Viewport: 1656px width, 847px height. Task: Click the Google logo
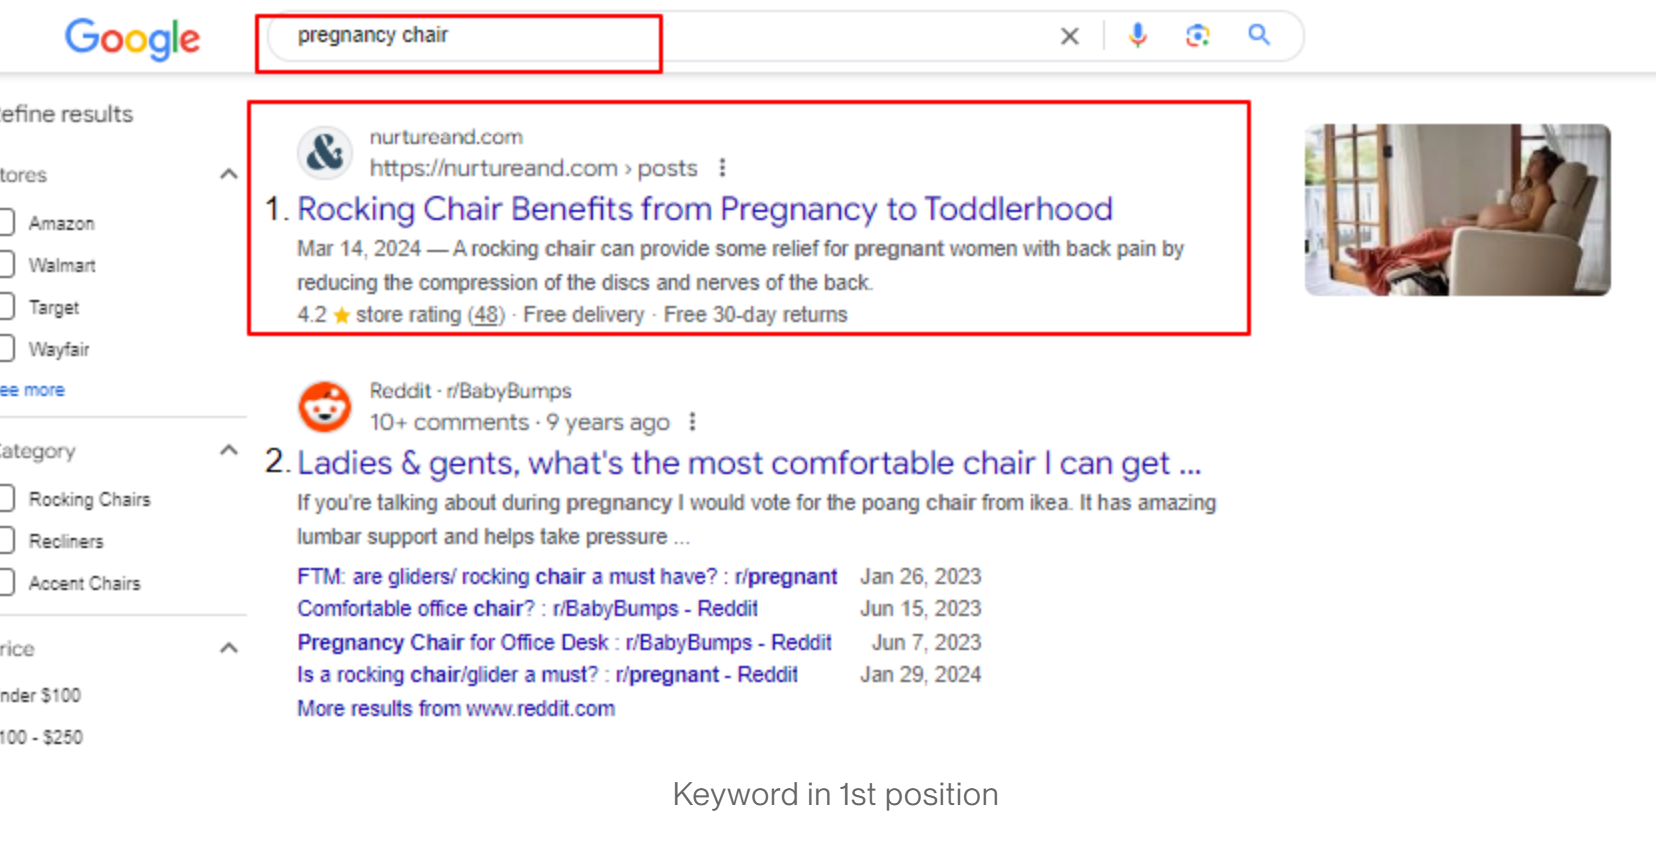132,39
